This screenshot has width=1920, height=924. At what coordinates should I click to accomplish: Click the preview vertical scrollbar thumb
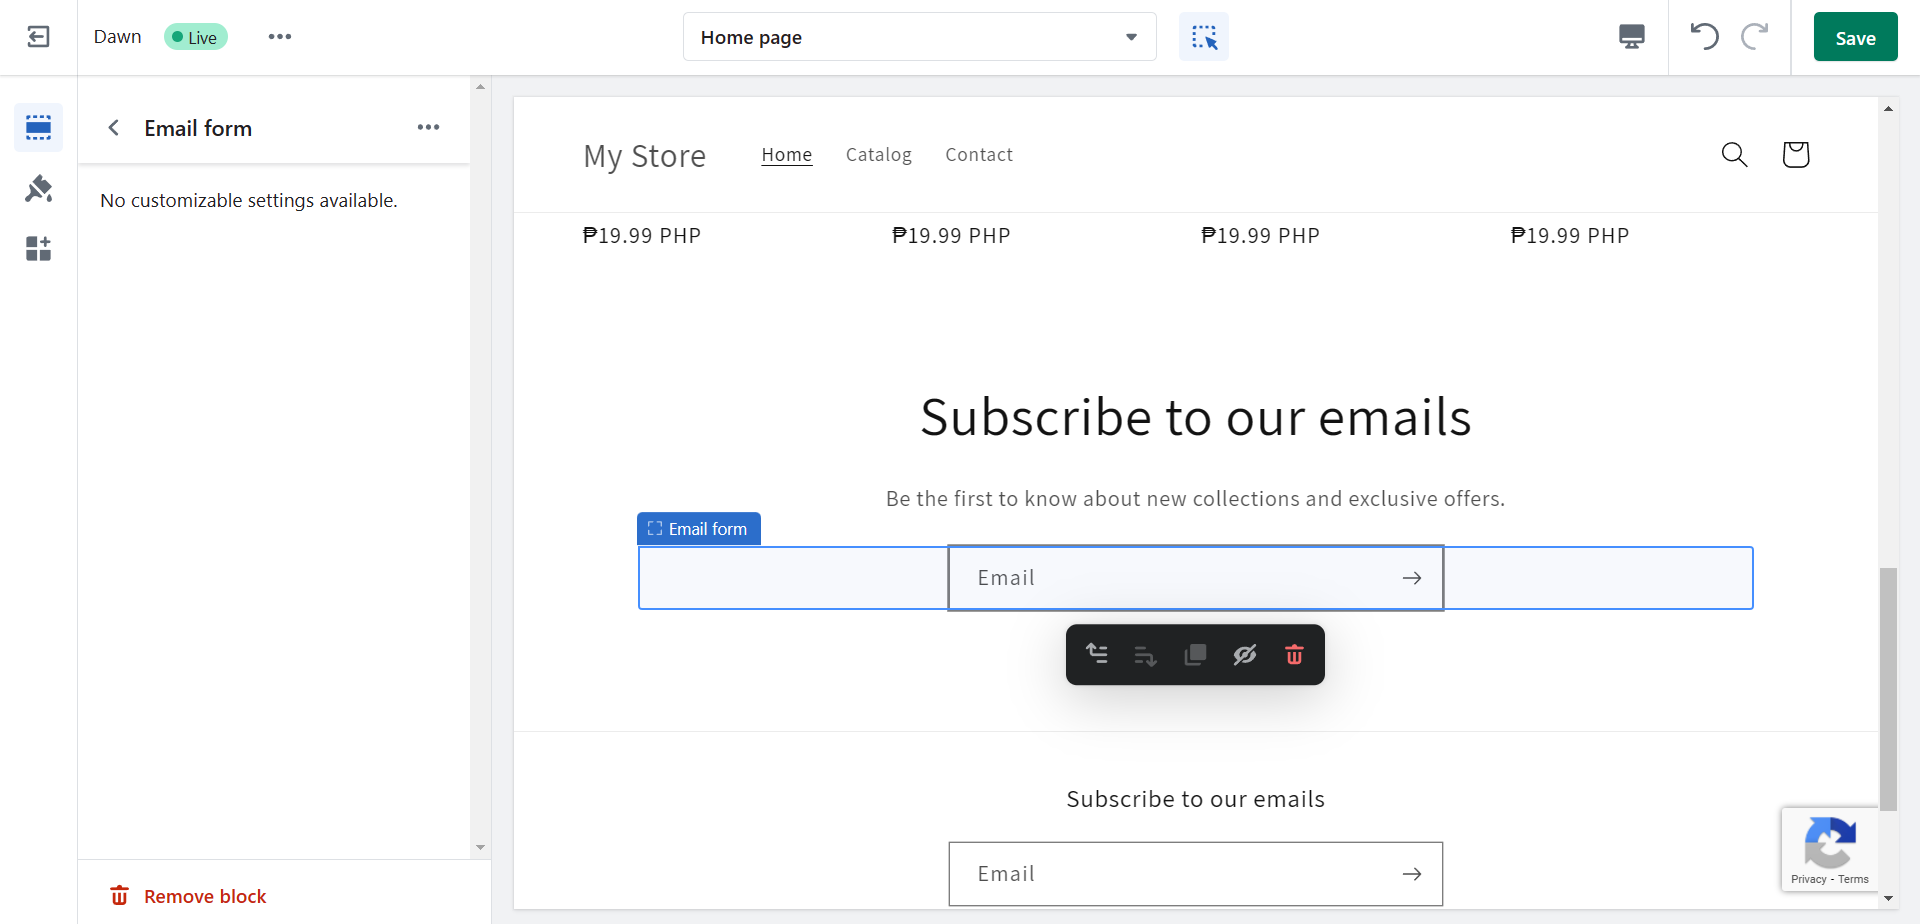click(x=1888, y=689)
